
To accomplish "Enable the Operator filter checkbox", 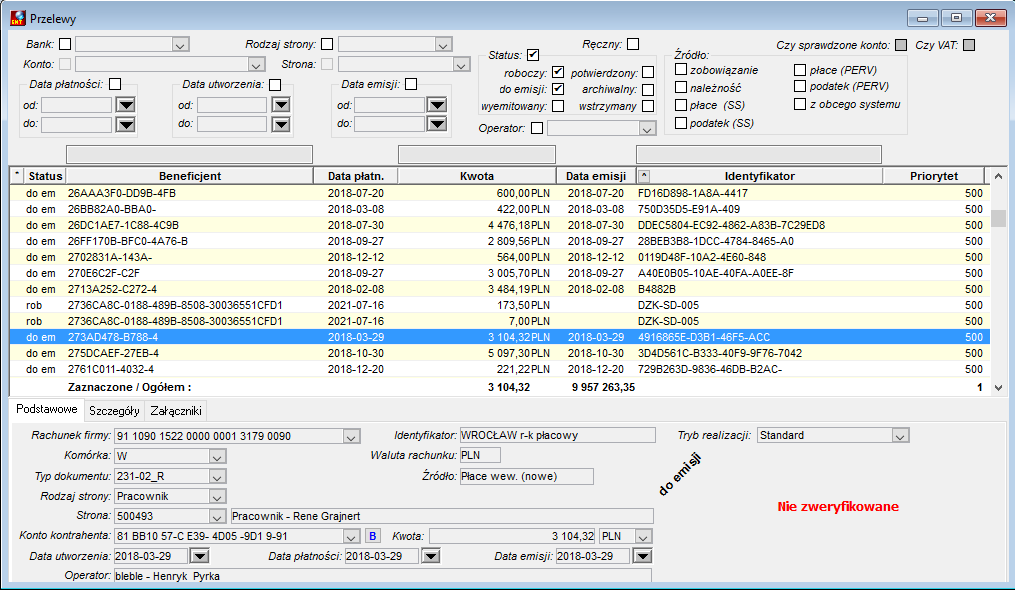I will tap(537, 128).
